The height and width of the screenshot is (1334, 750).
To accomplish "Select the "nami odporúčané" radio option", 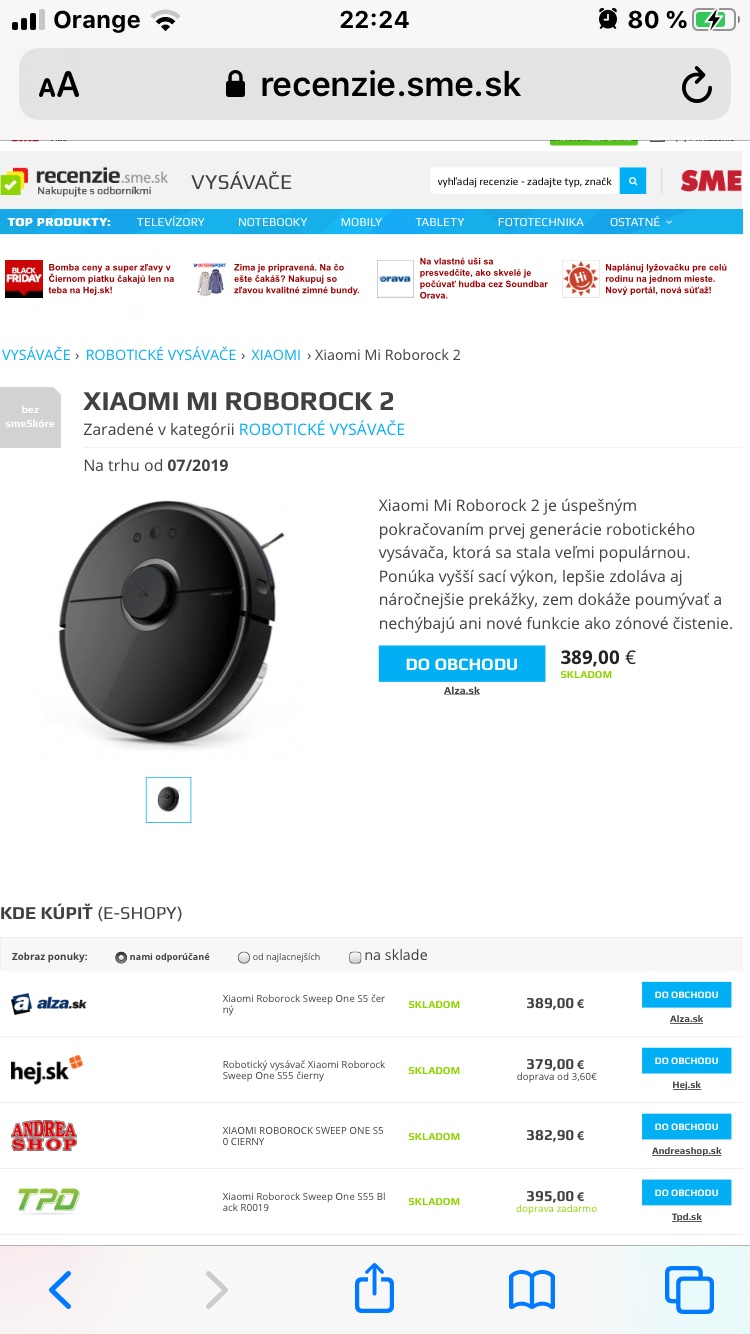I will (121, 957).
